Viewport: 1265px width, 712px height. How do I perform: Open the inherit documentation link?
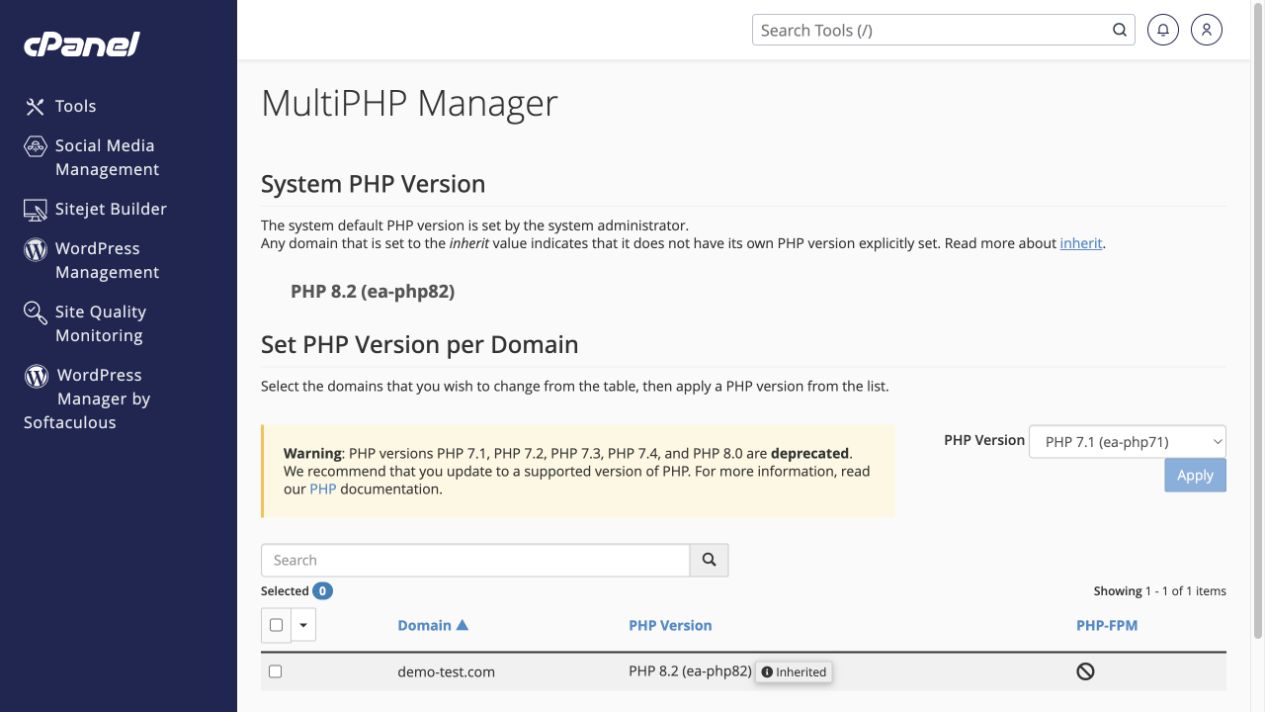[1081, 243]
